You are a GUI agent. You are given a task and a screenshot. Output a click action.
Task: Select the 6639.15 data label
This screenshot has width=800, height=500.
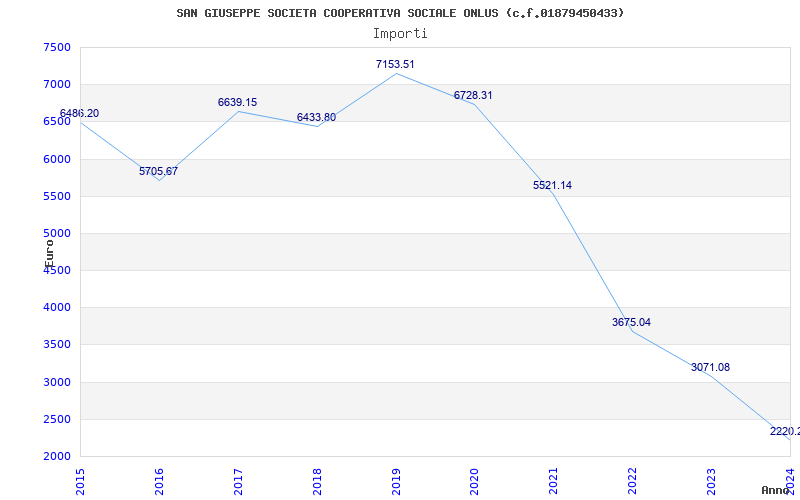[237, 103]
